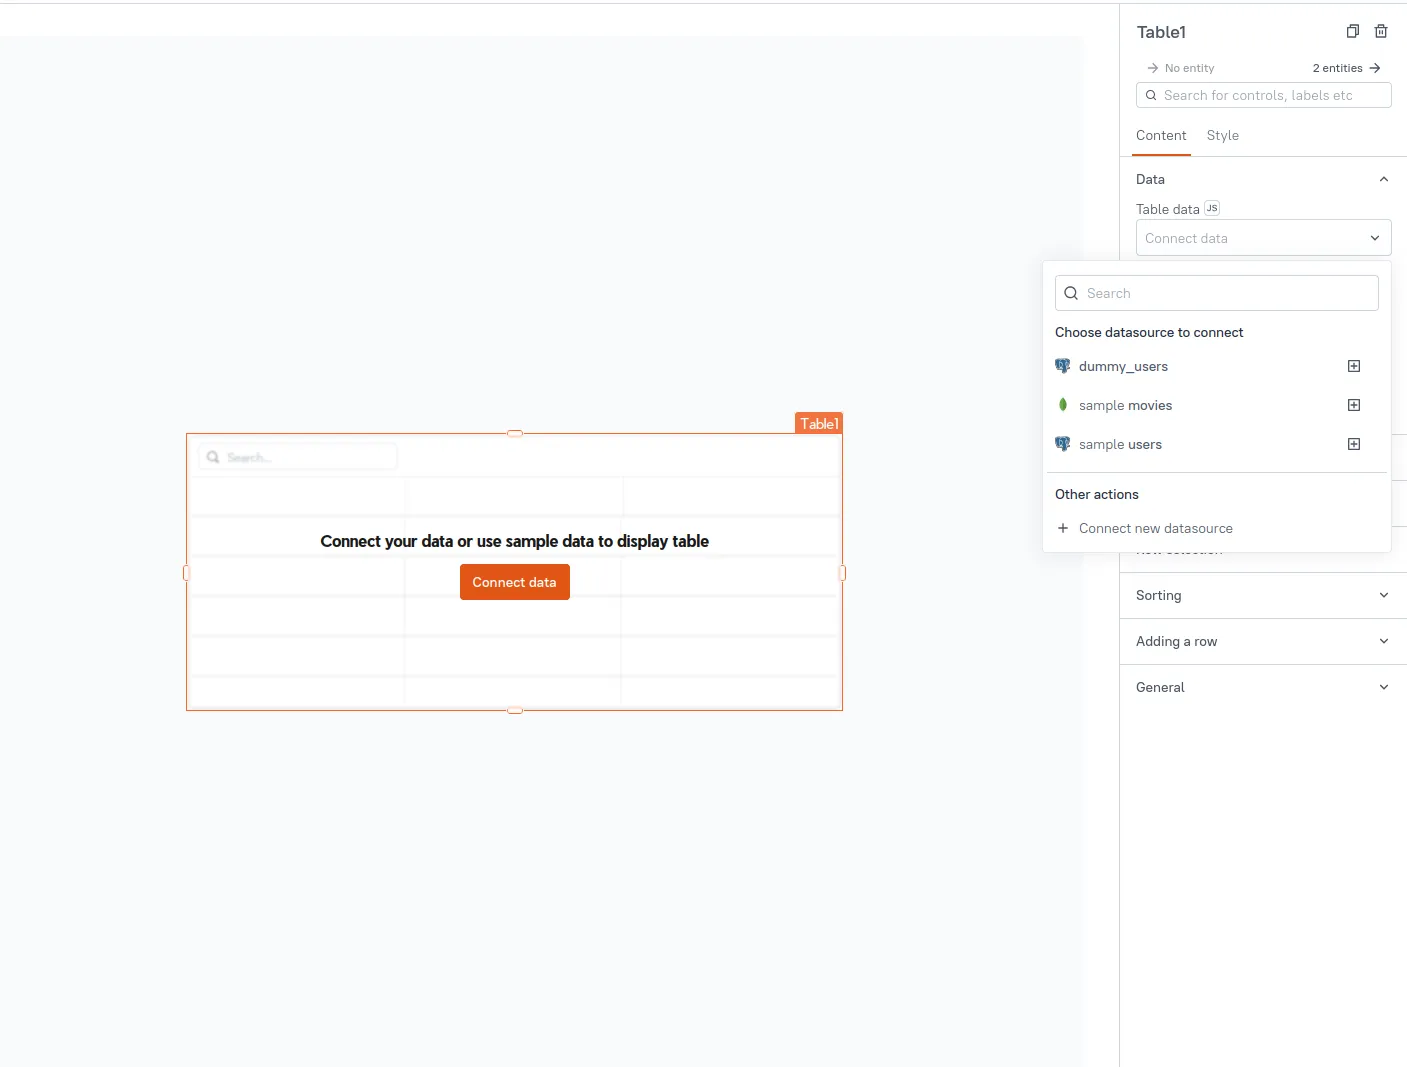Click the PostgreSQL icon beside dummy_users
Viewport: 1407px width, 1067px height.
[1063, 366]
